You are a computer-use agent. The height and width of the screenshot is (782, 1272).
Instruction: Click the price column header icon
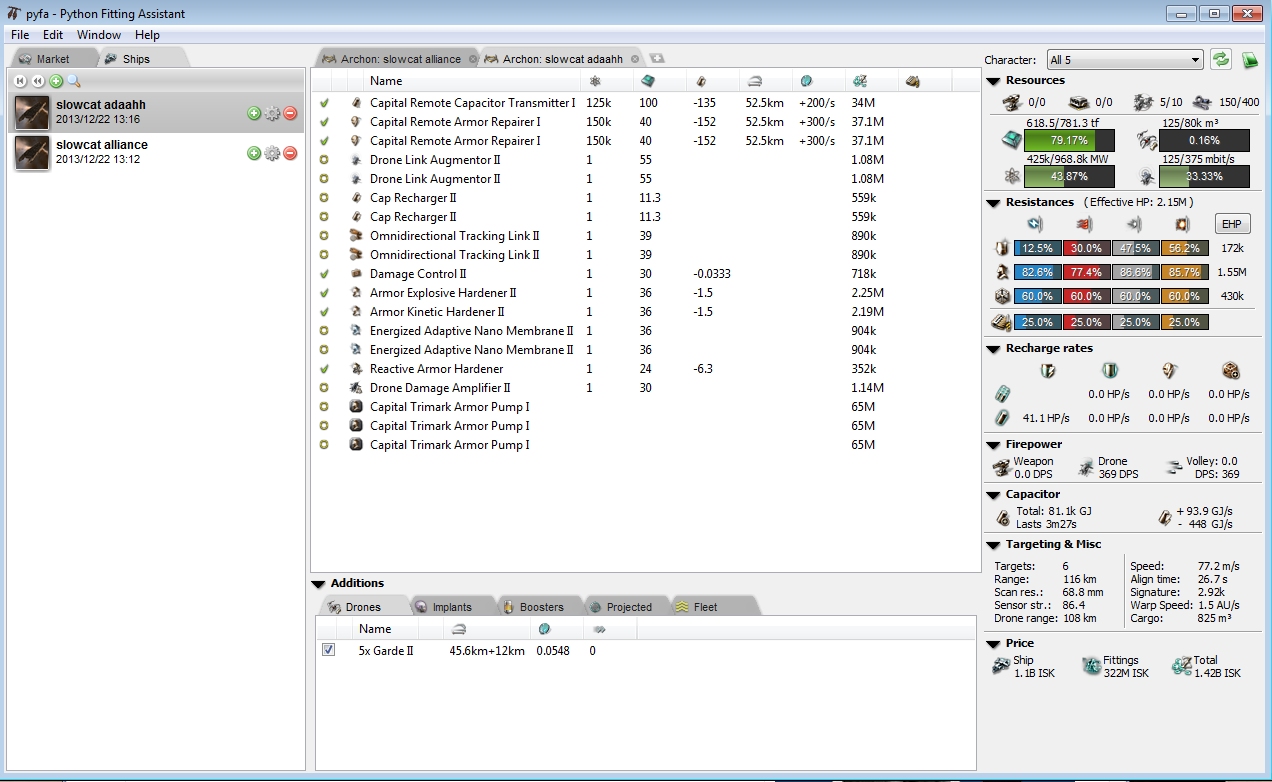[860, 81]
